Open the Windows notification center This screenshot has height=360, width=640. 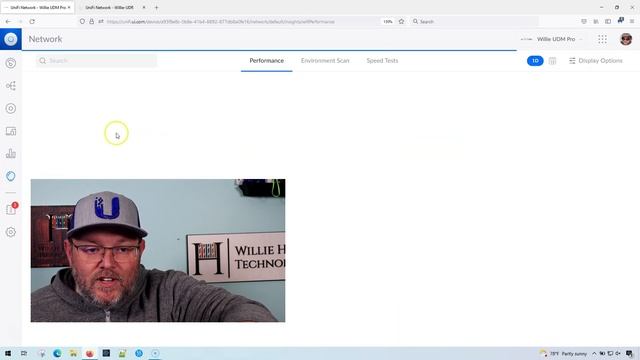tap(629, 353)
